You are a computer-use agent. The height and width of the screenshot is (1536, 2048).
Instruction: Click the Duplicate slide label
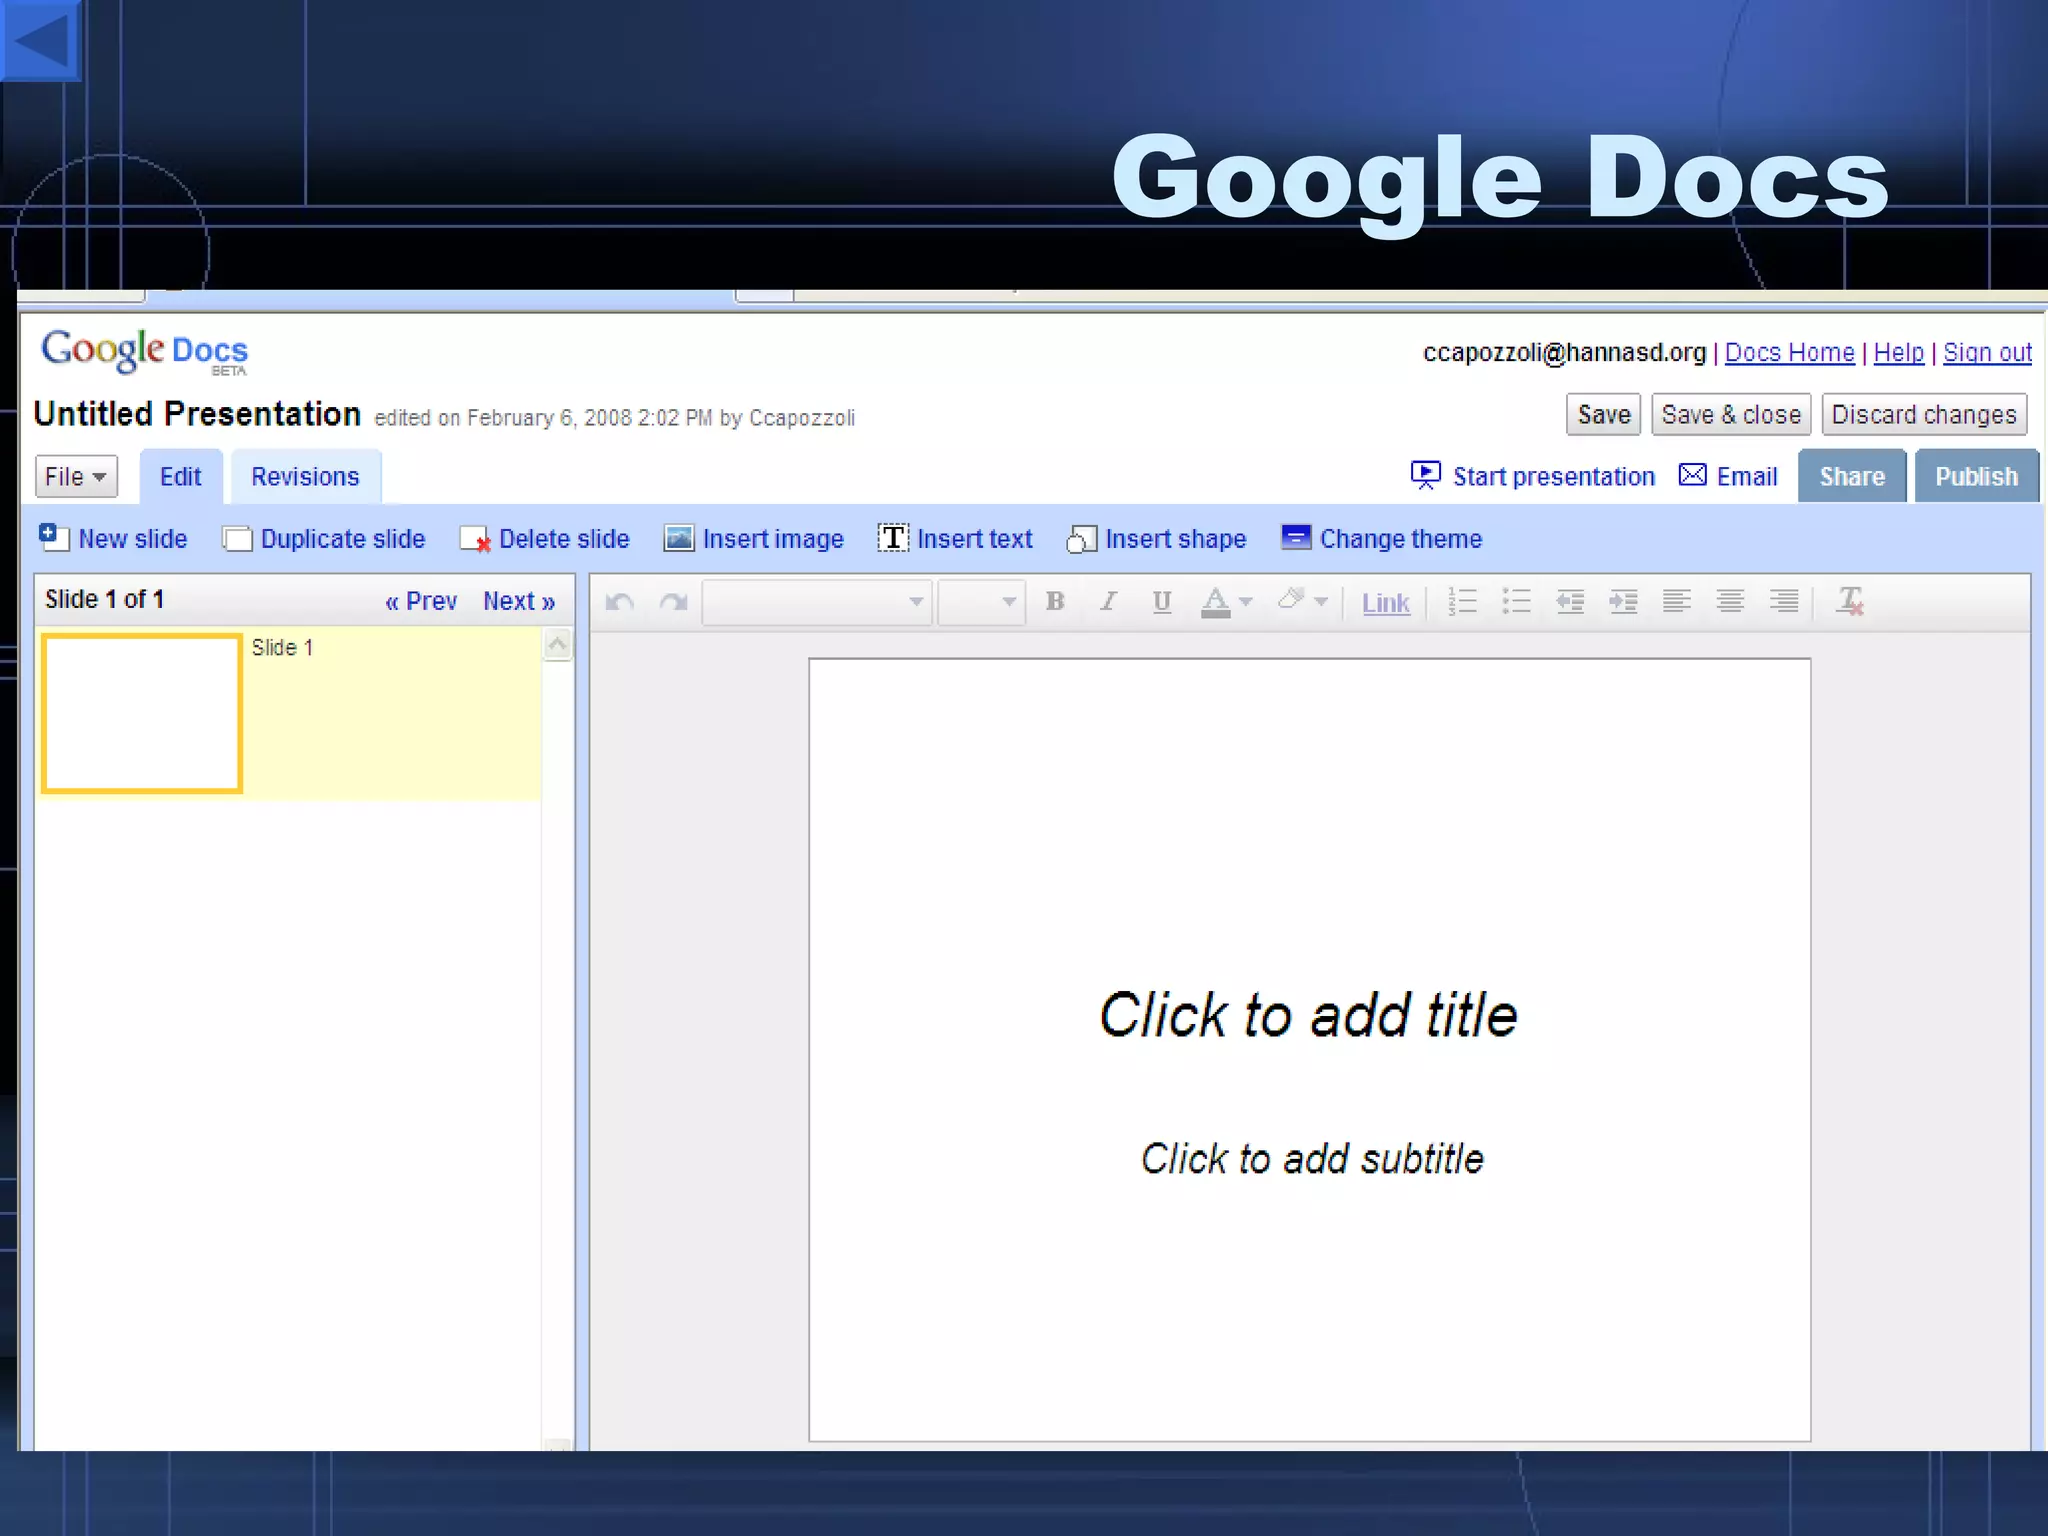pos(343,539)
